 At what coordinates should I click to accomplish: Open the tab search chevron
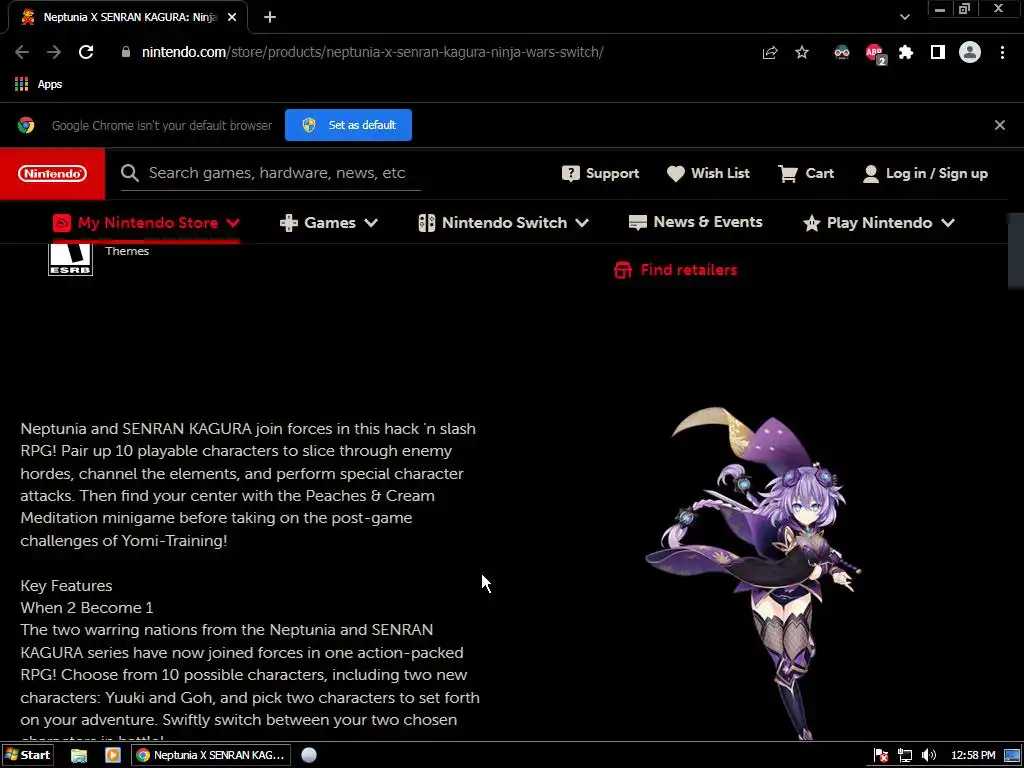[904, 18]
